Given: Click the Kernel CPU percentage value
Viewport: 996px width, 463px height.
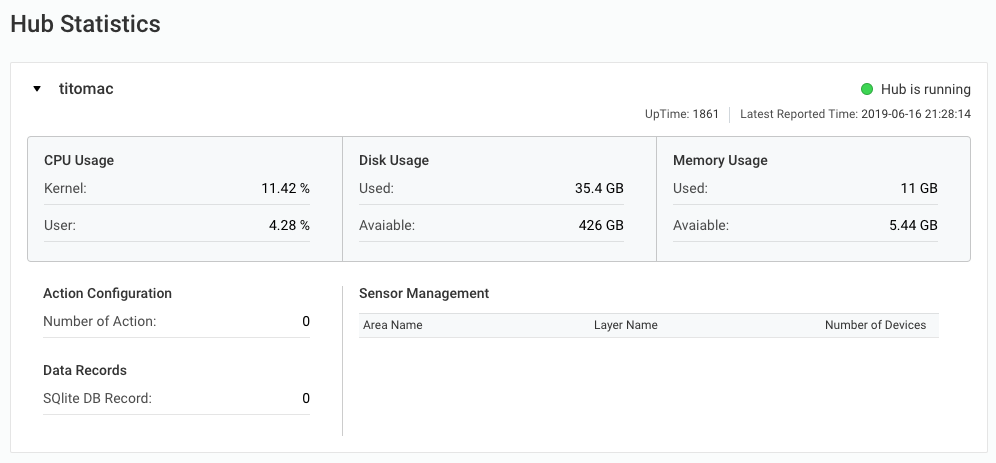Looking at the screenshot, I should tap(285, 188).
